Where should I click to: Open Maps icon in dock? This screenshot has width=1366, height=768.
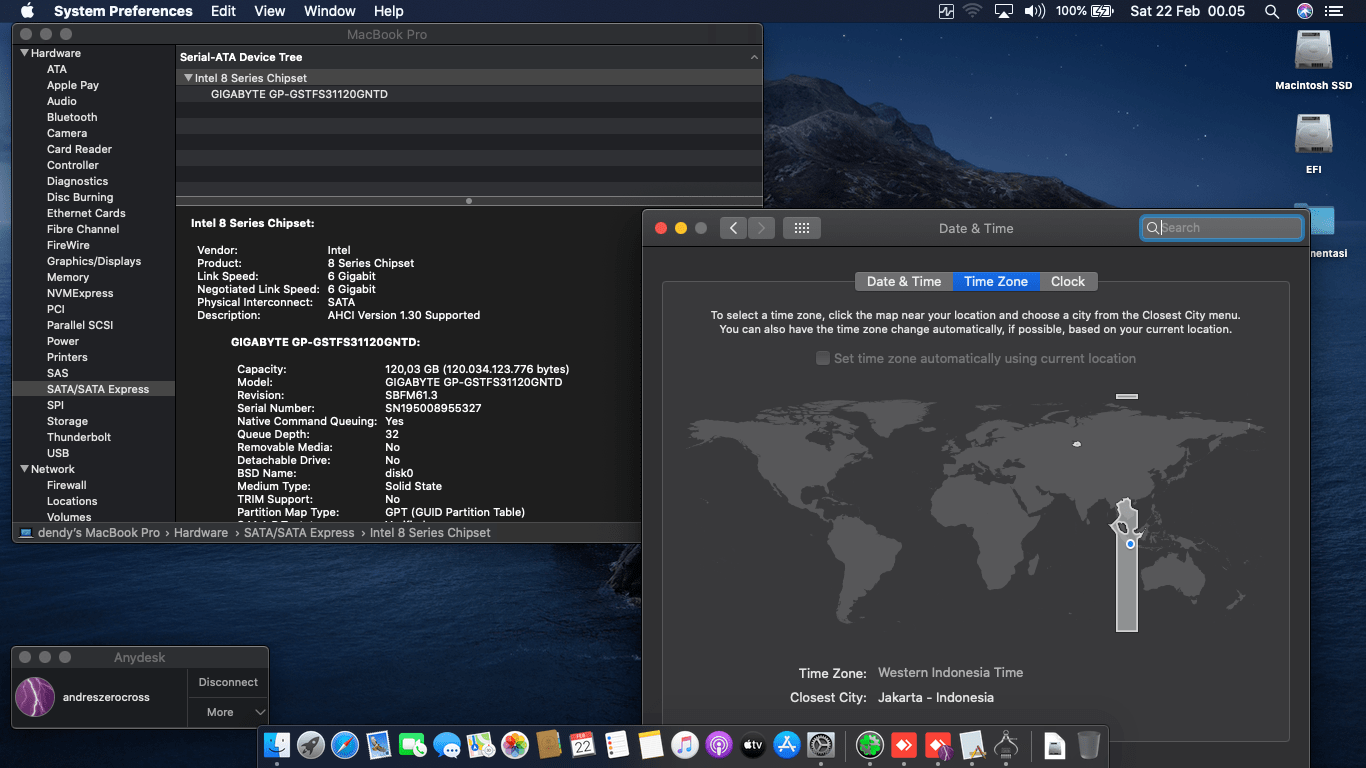point(481,744)
